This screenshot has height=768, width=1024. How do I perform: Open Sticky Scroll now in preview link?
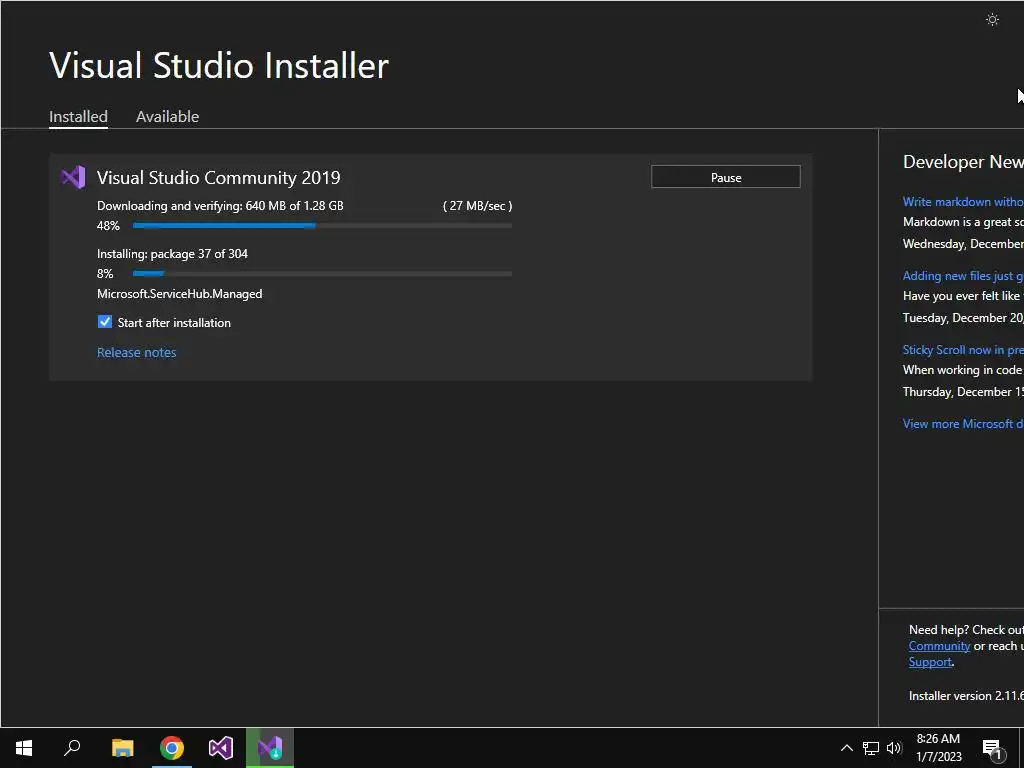[963, 350]
